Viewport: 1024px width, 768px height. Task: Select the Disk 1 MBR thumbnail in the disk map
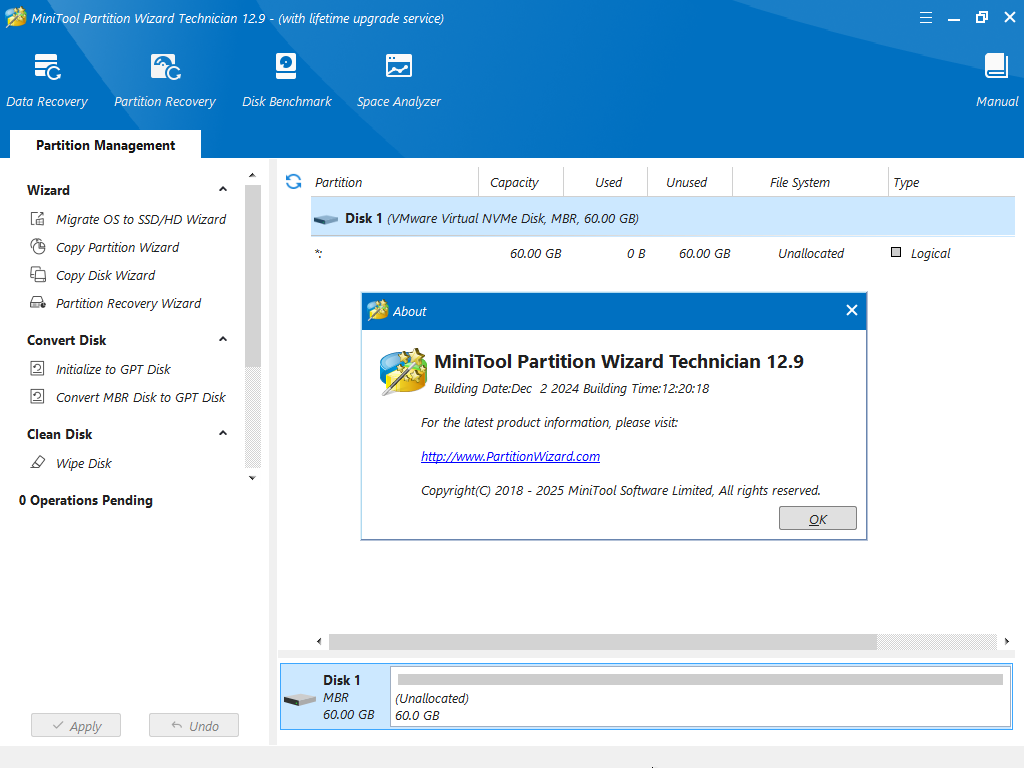point(334,697)
